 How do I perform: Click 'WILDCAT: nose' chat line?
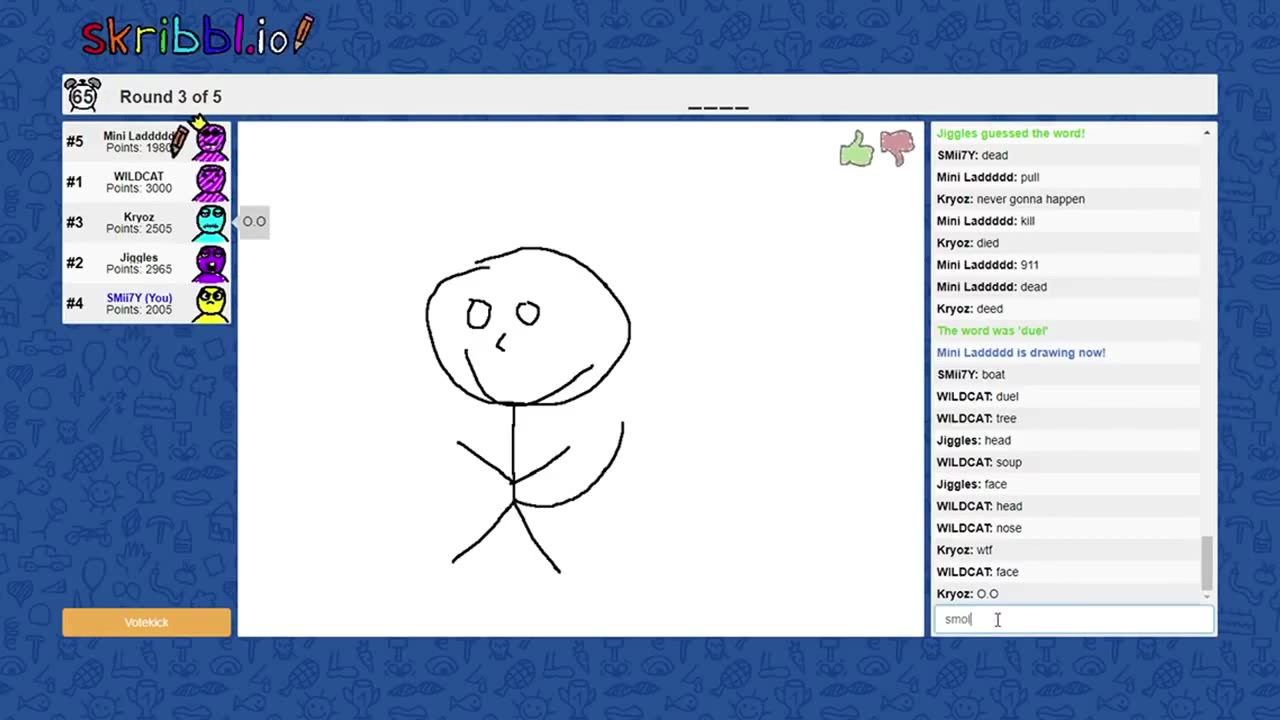click(979, 528)
